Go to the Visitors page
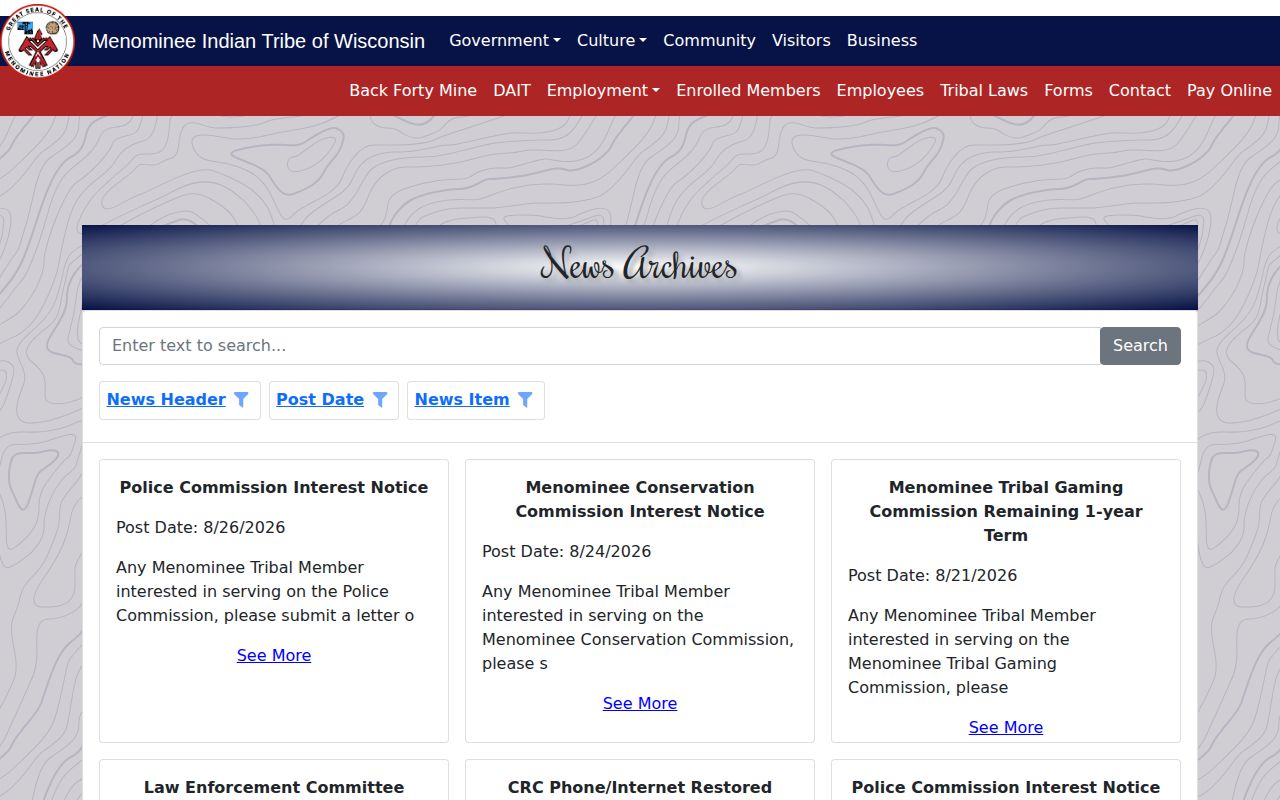Image resolution: width=1280 pixels, height=800 pixels. point(801,40)
